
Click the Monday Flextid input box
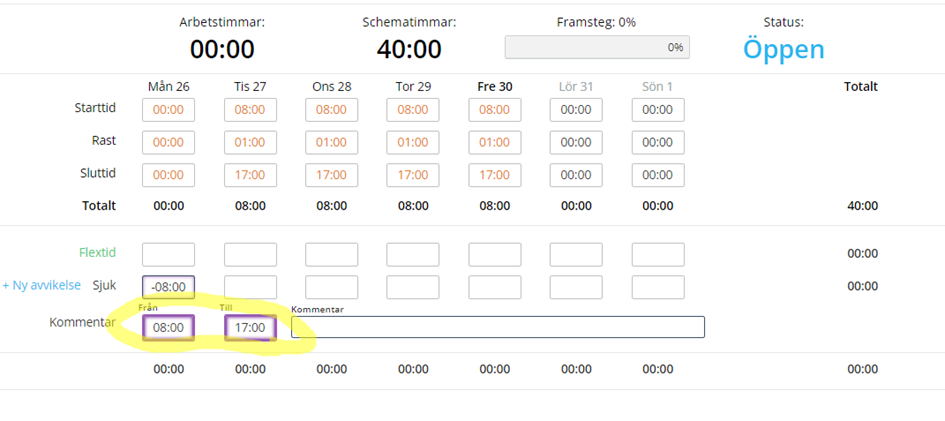coord(168,254)
